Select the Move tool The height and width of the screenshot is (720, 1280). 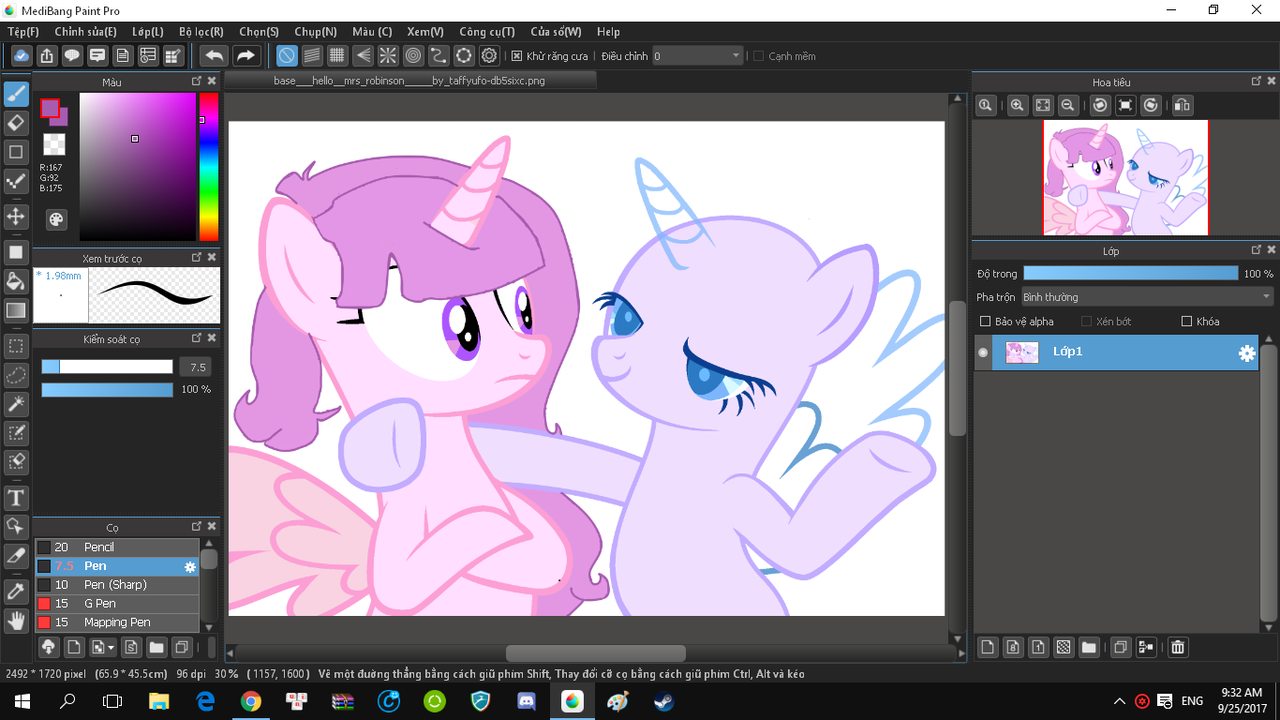click(x=16, y=216)
